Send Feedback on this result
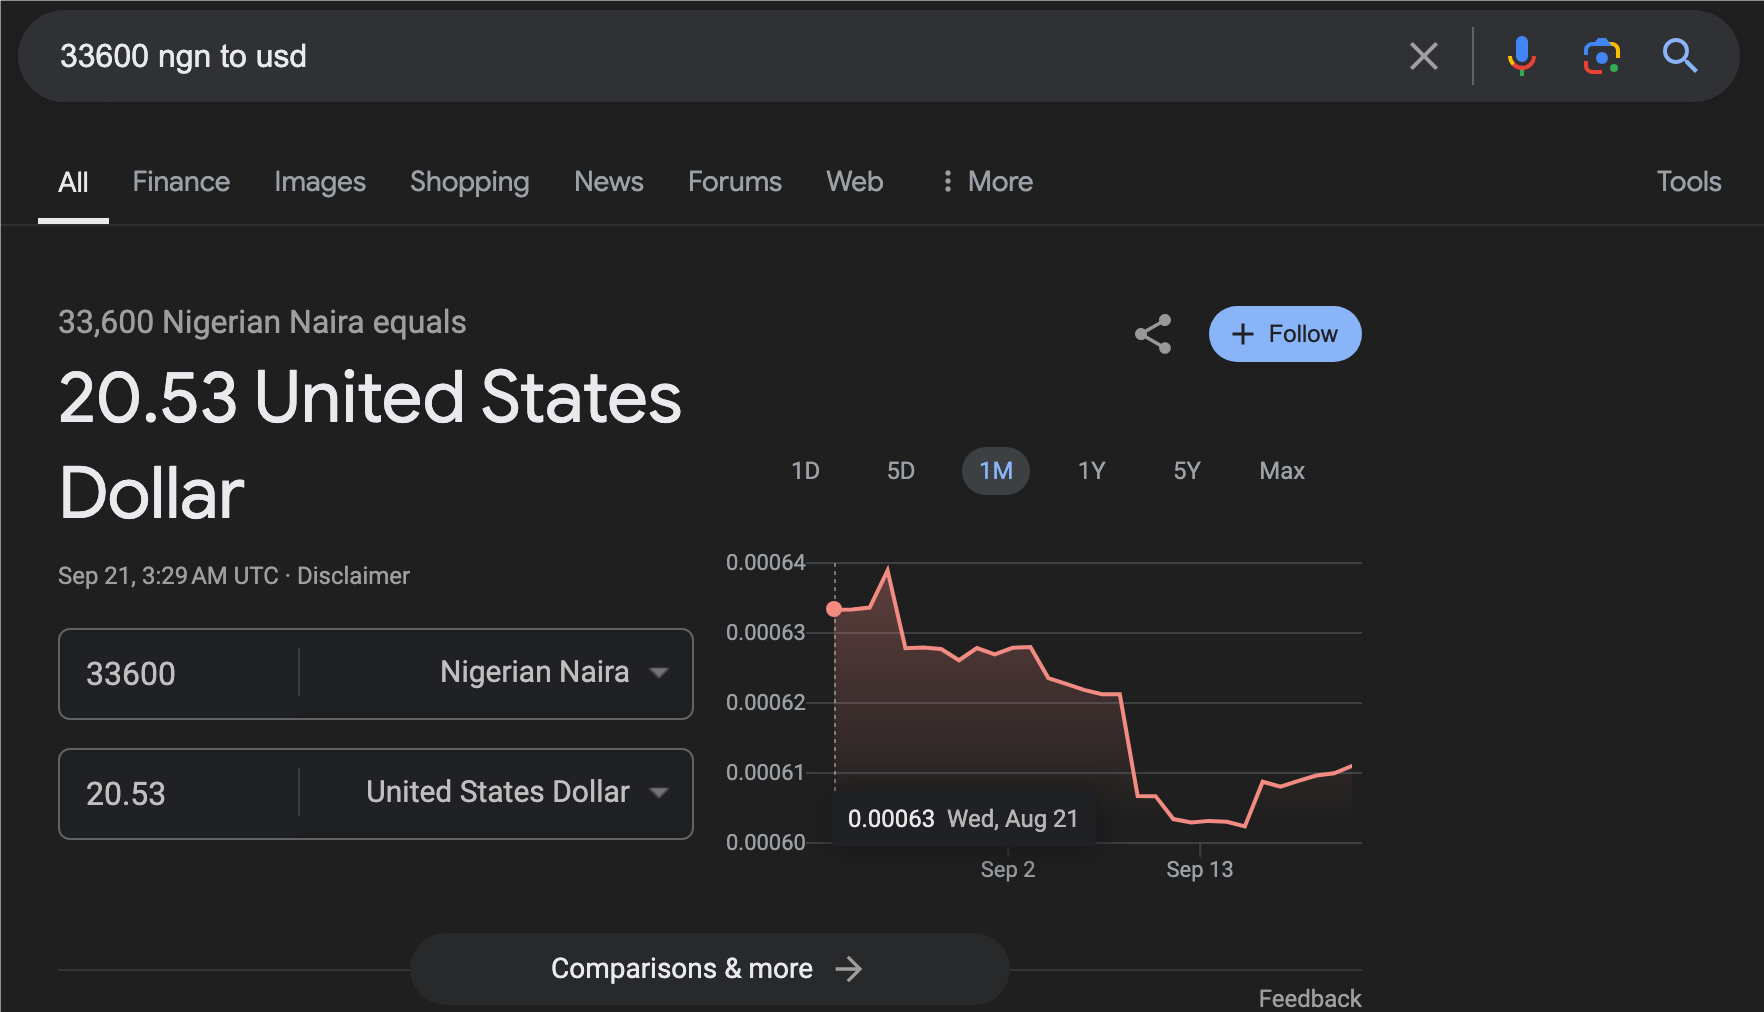This screenshot has width=1764, height=1012. click(1310, 998)
